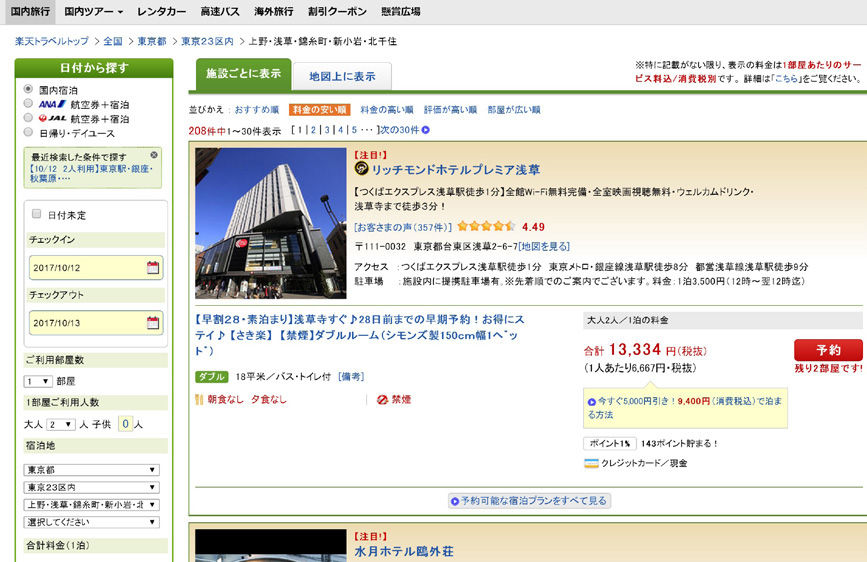
Task: Sort by おすすめ順
Action: 257,110
